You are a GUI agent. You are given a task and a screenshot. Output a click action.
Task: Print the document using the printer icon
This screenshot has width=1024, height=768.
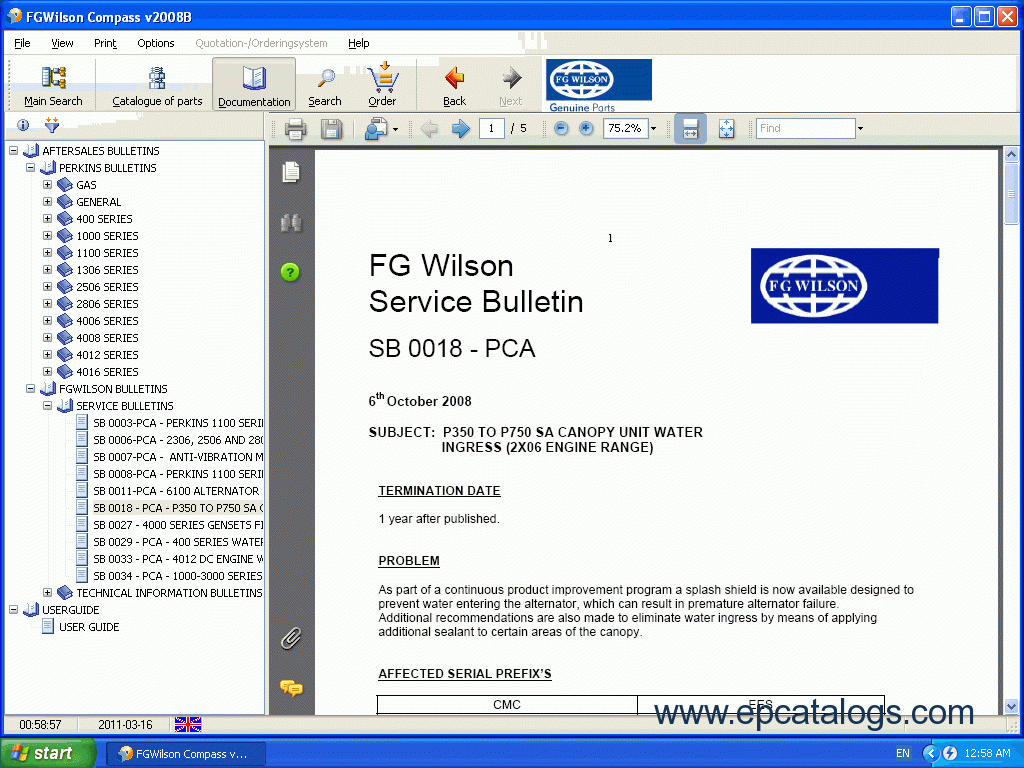click(295, 129)
